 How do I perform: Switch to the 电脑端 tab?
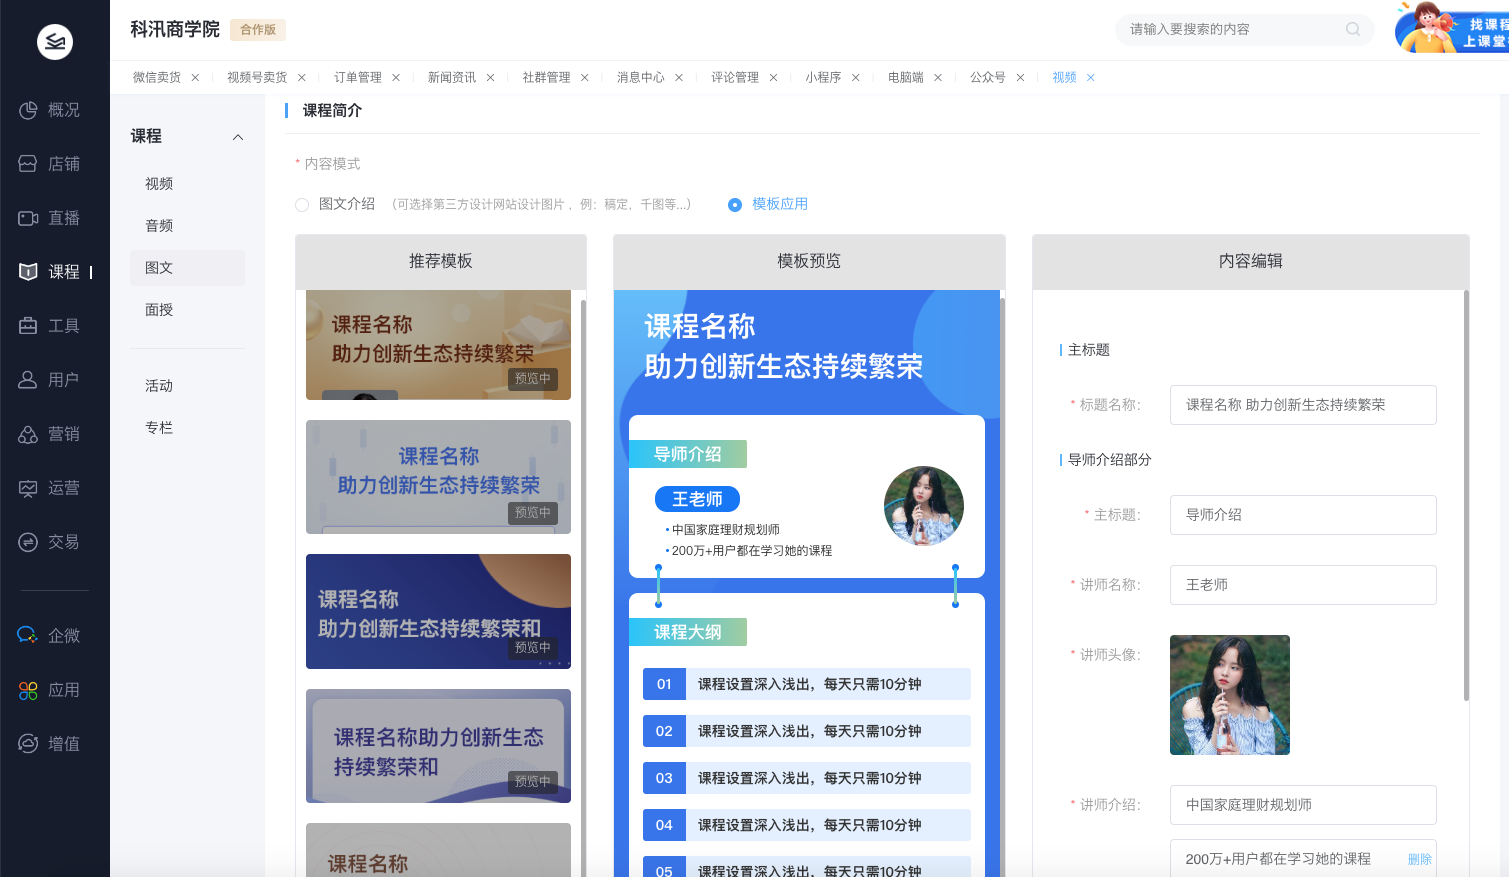pyautogui.click(x=906, y=77)
